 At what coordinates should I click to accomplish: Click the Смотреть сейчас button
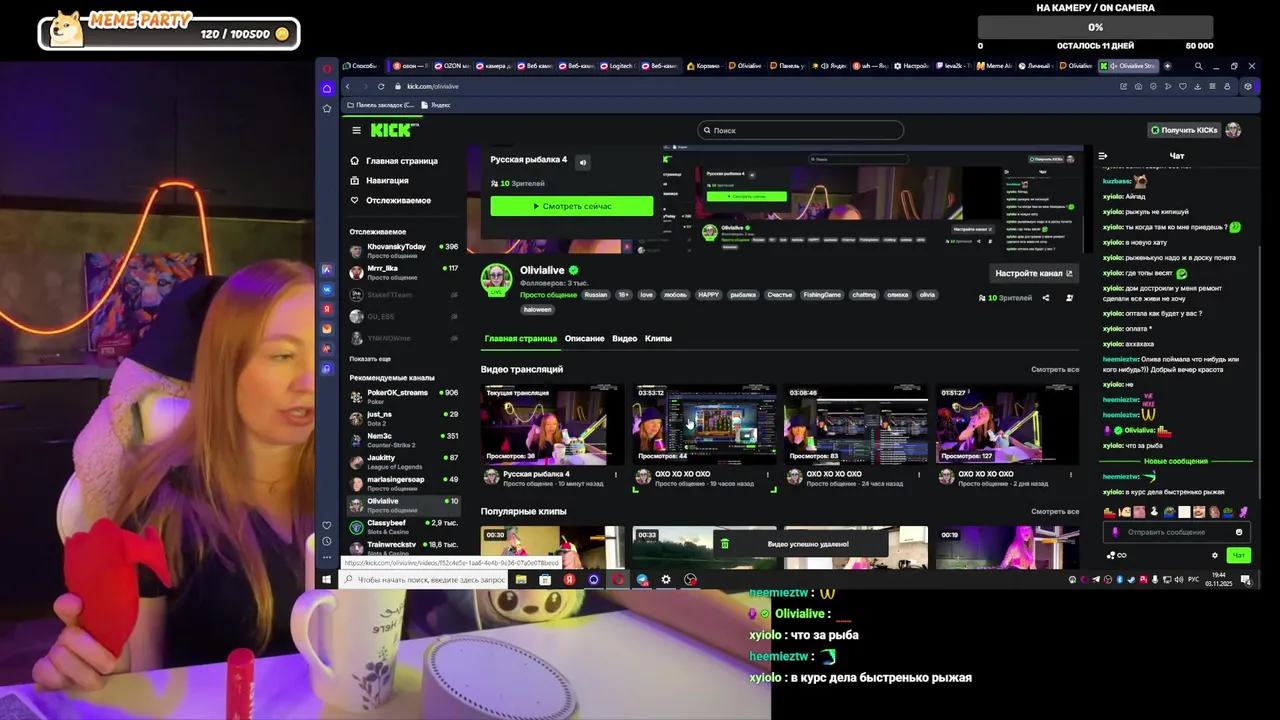coord(572,206)
